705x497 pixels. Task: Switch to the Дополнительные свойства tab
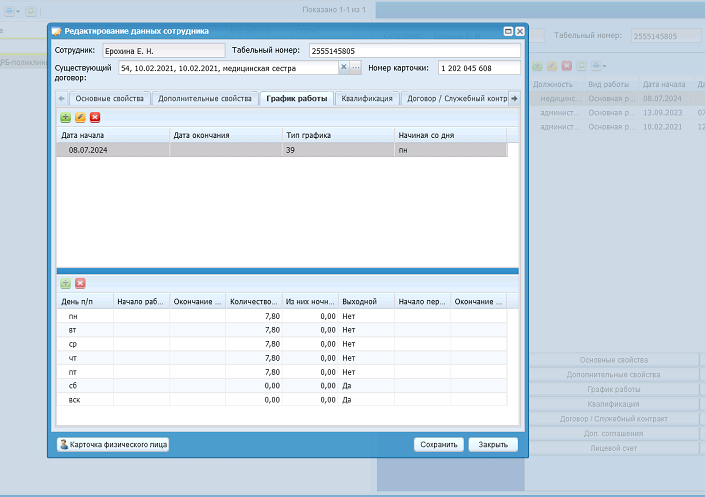(205, 99)
